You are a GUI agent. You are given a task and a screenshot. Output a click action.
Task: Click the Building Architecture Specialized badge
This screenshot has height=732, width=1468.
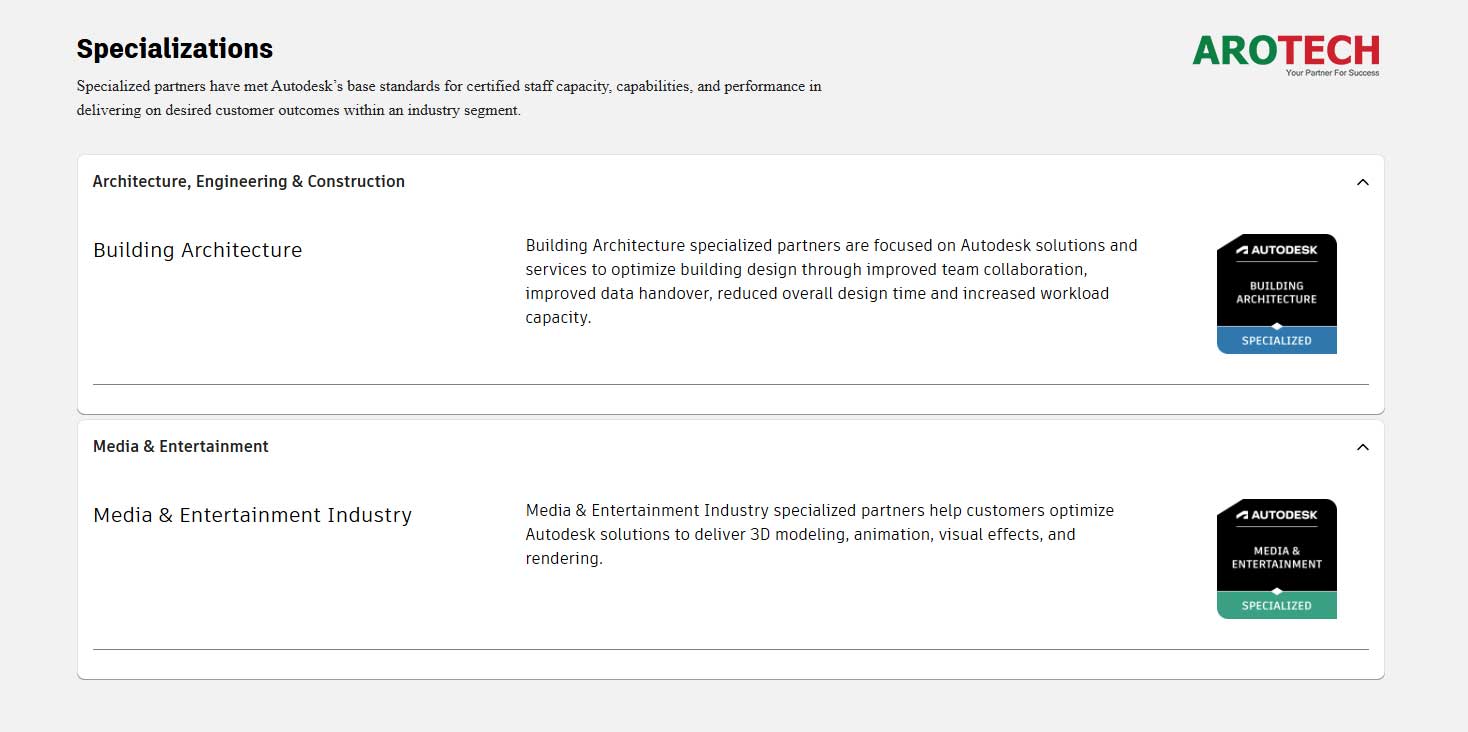click(x=1277, y=294)
